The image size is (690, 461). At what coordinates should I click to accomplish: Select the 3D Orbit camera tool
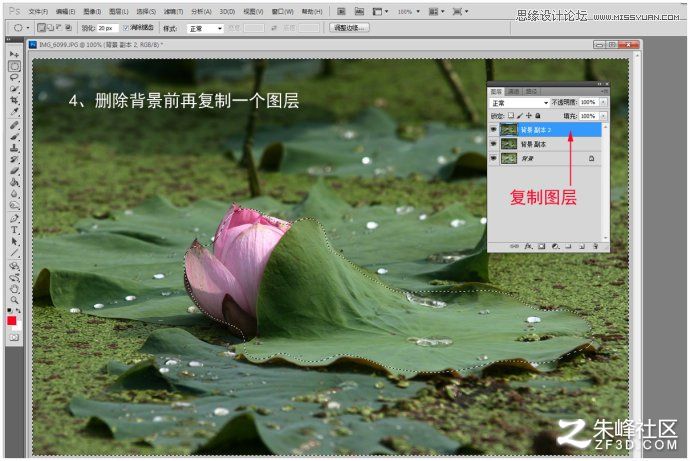14,278
